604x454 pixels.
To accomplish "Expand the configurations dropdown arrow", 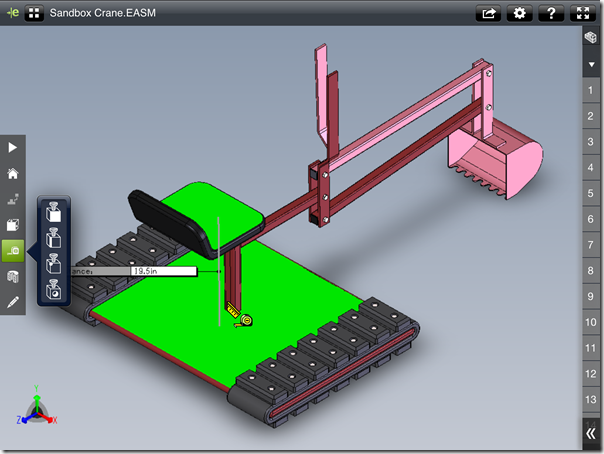I will (591, 64).
